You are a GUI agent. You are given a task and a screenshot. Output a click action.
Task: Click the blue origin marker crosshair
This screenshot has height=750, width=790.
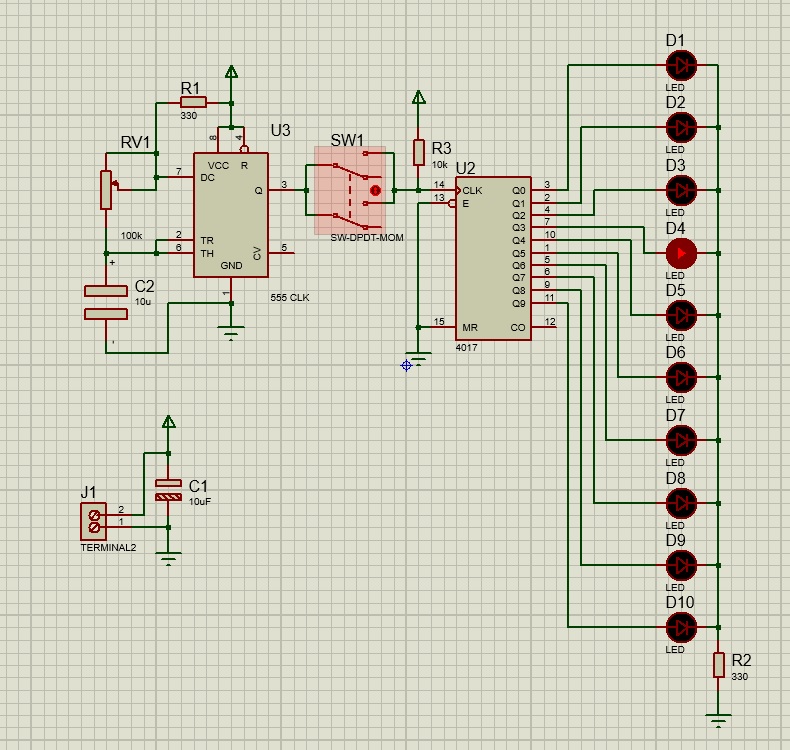[406, 366]
